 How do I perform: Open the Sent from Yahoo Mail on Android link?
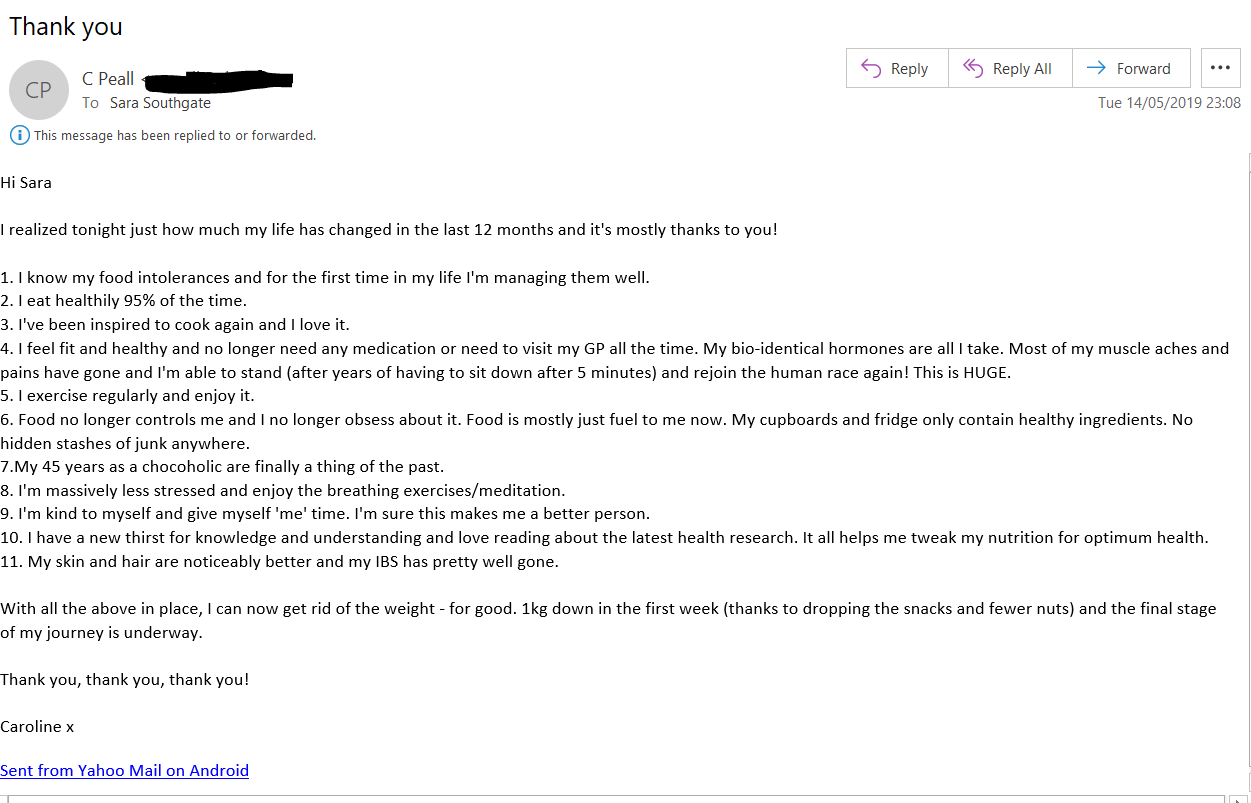click(124, 770)
